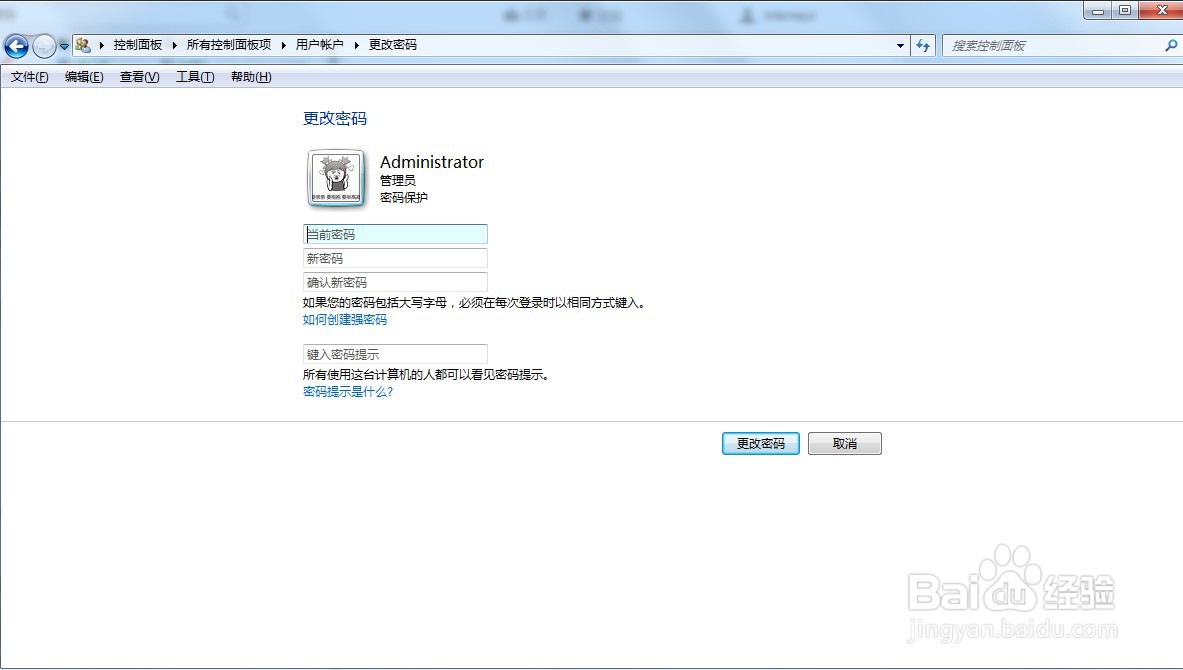Click the refresh button beside address bar
The width and height of the screenshot is (1183, 670).
coord(923,46)
